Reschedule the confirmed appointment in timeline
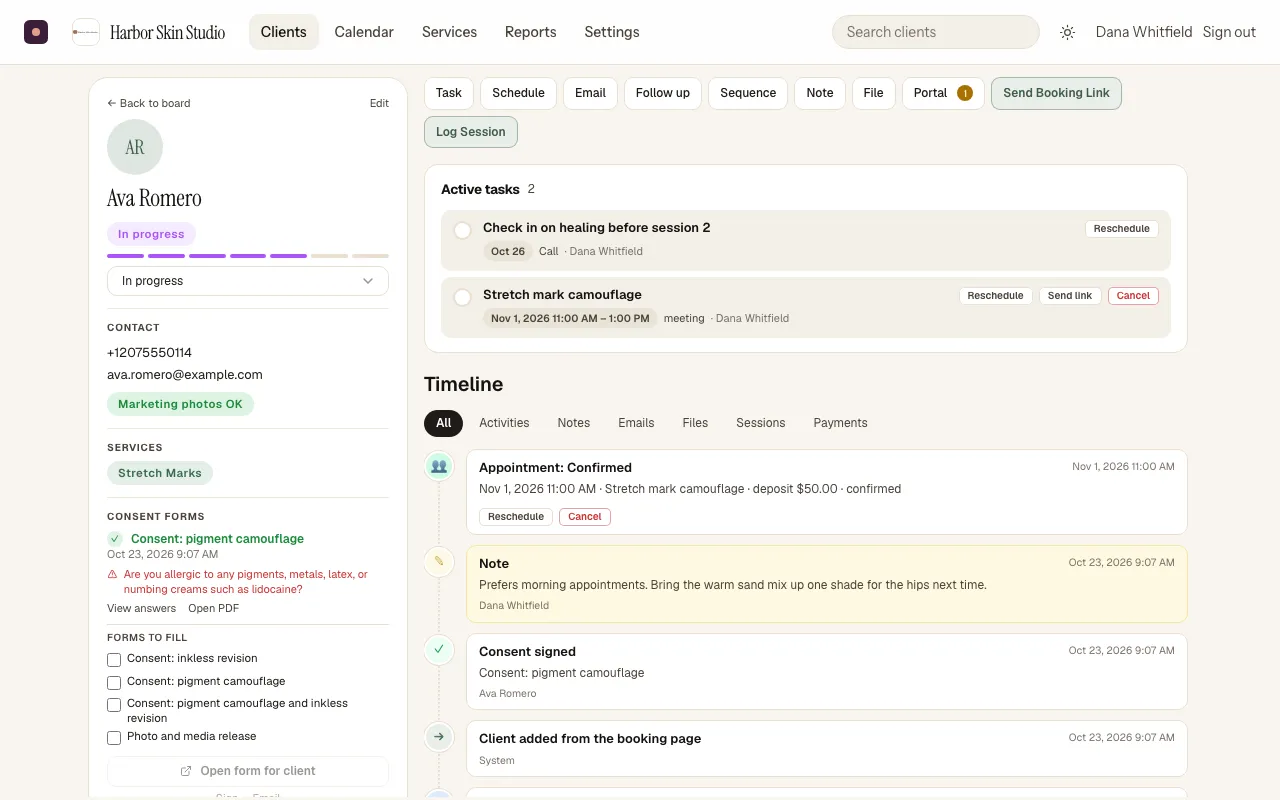 (x=516, y=517)
